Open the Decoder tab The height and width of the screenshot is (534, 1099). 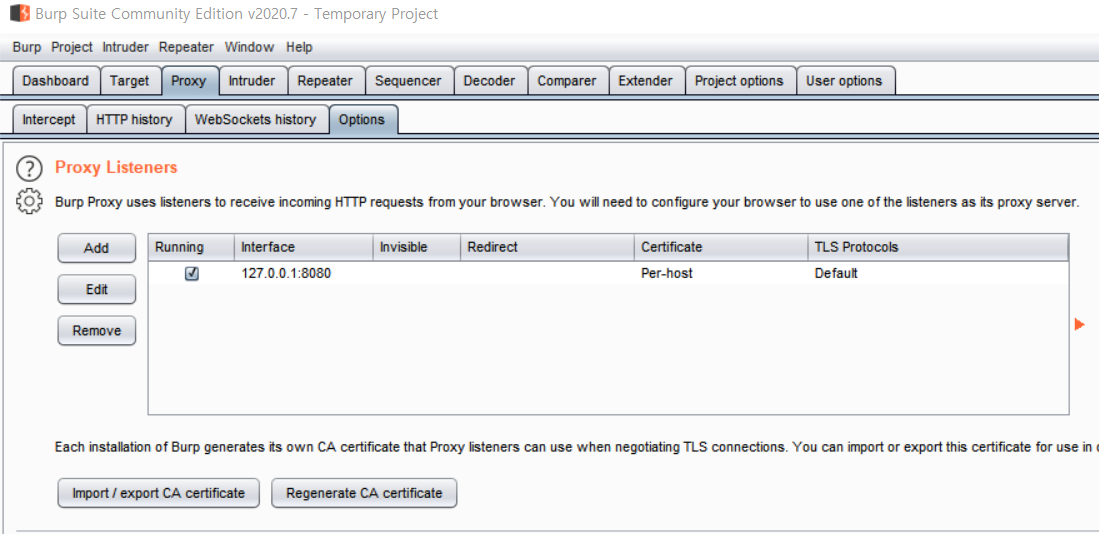click(x=490, y=81)
